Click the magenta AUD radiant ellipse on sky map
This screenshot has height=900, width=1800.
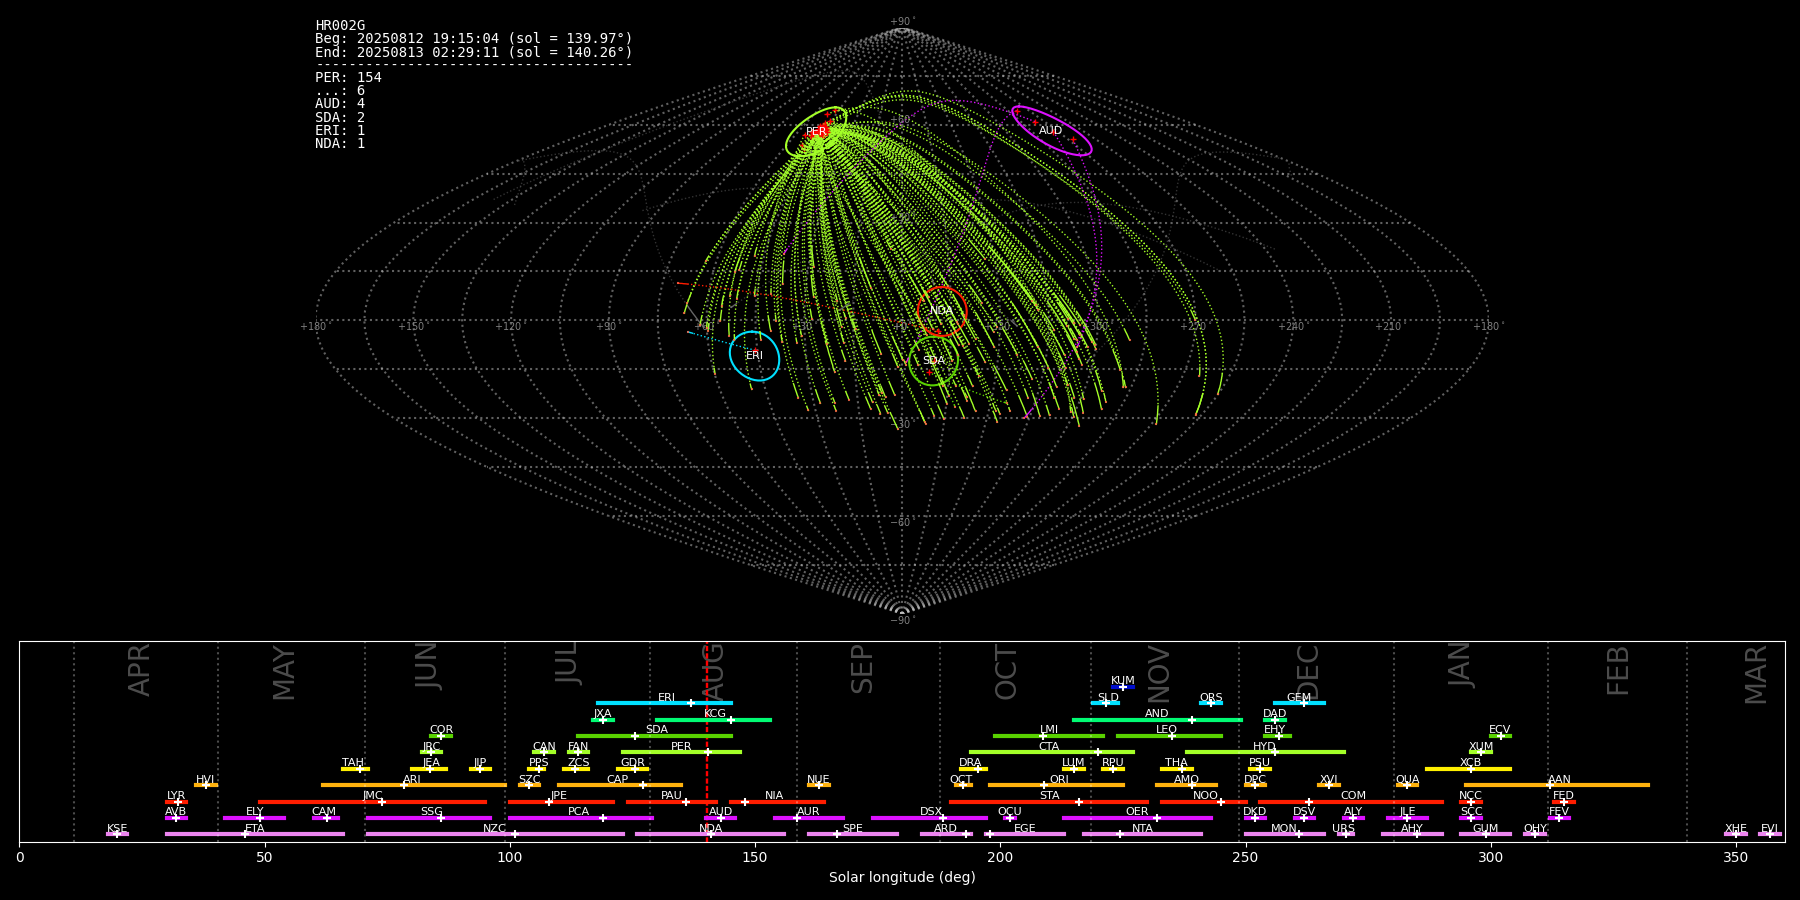[x=1051, y=131]
